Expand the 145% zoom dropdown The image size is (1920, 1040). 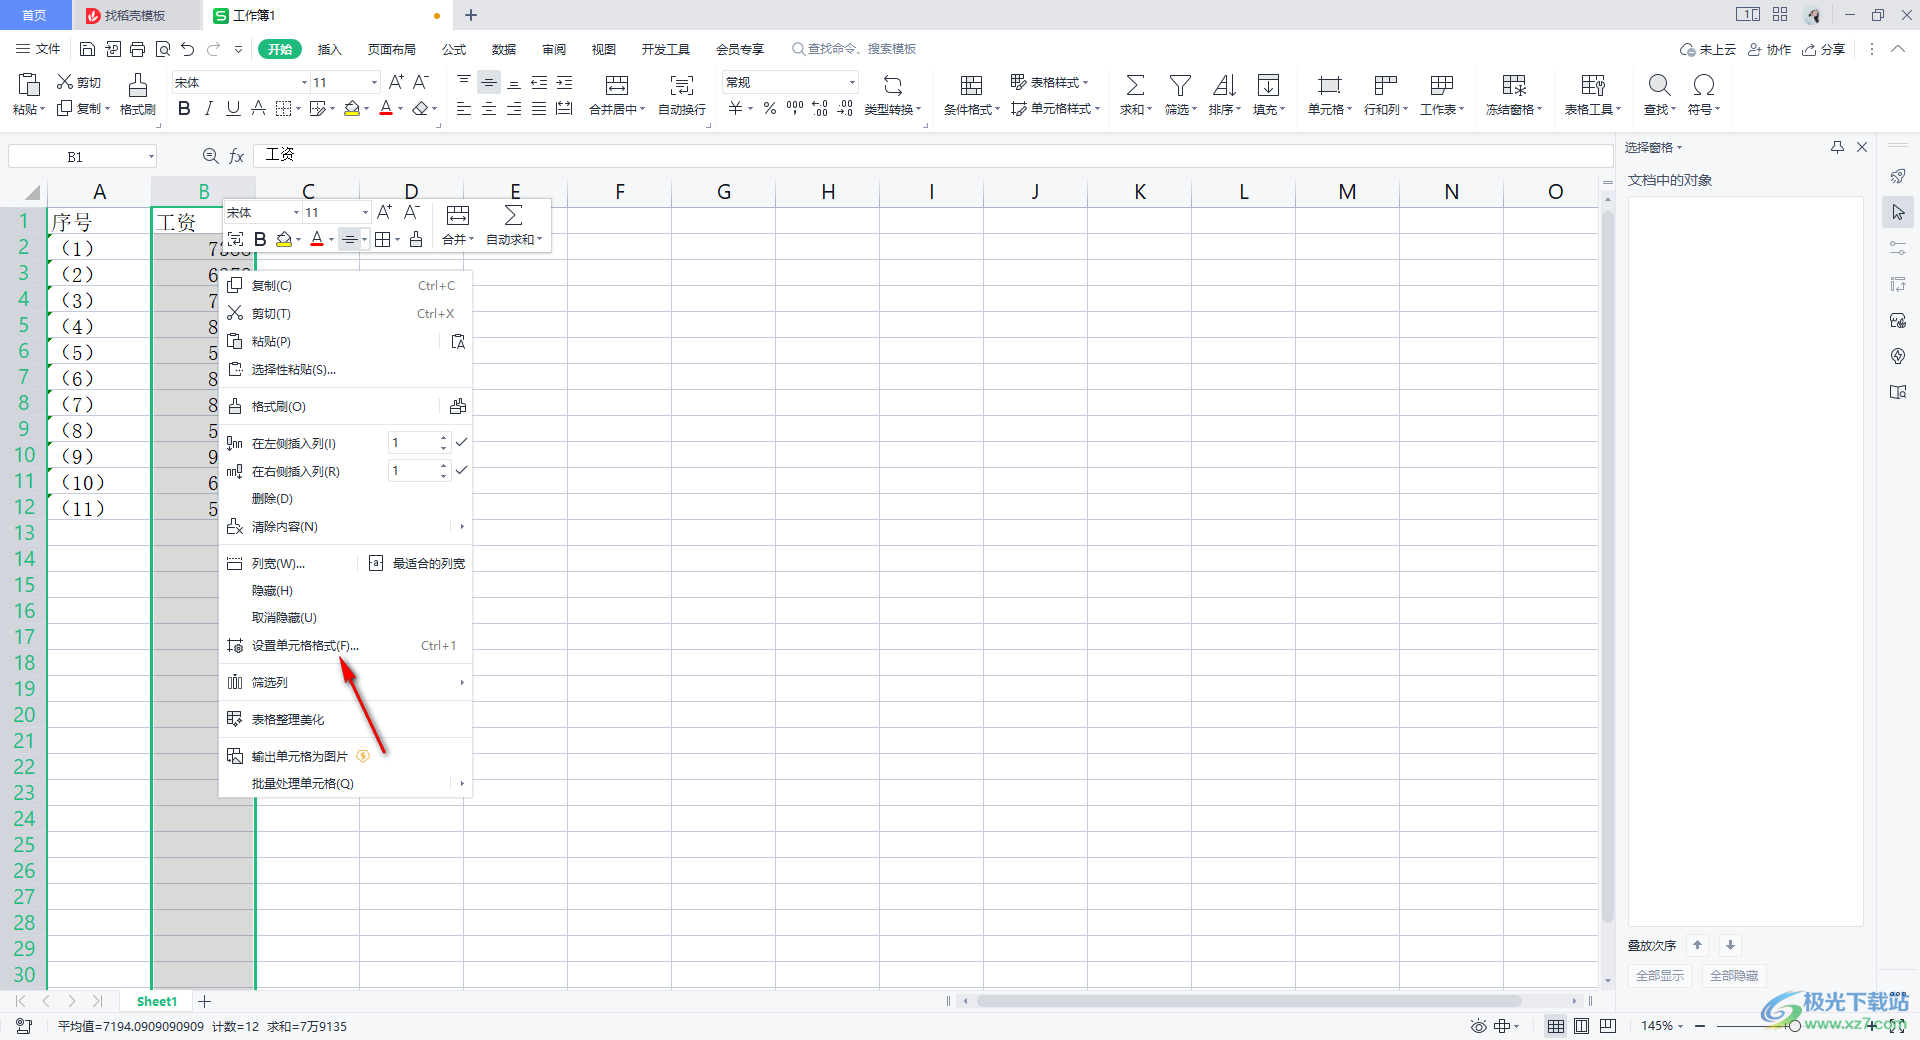point(1680,1026)
